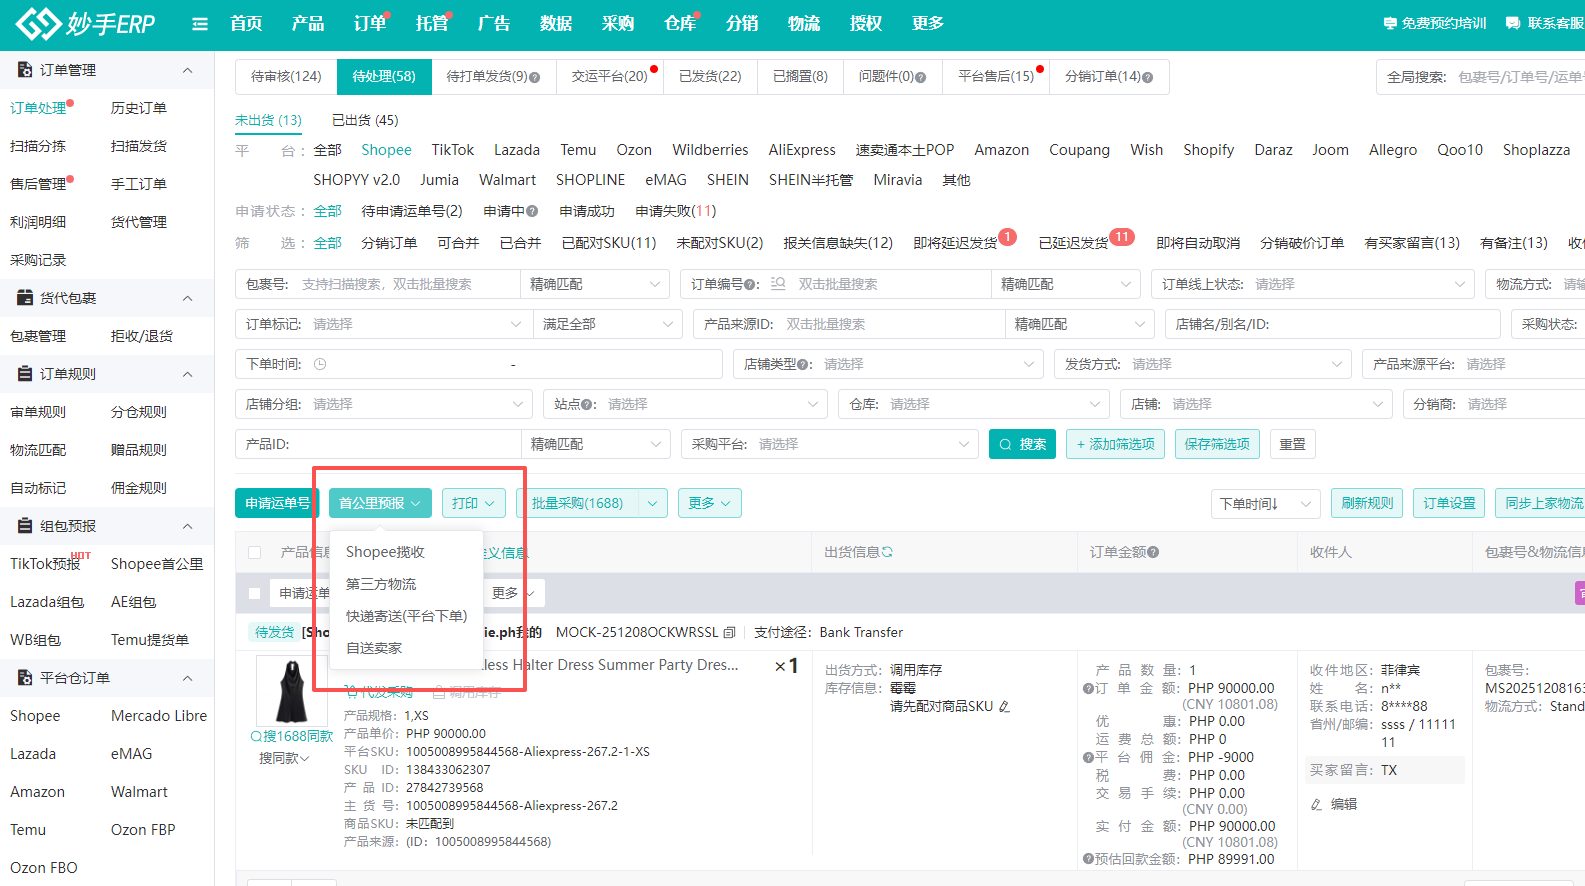Viewport: 1585px width, 886px height.
Task: Click the clock icon in 下单时间 field
Action: (x=320, y=364)
